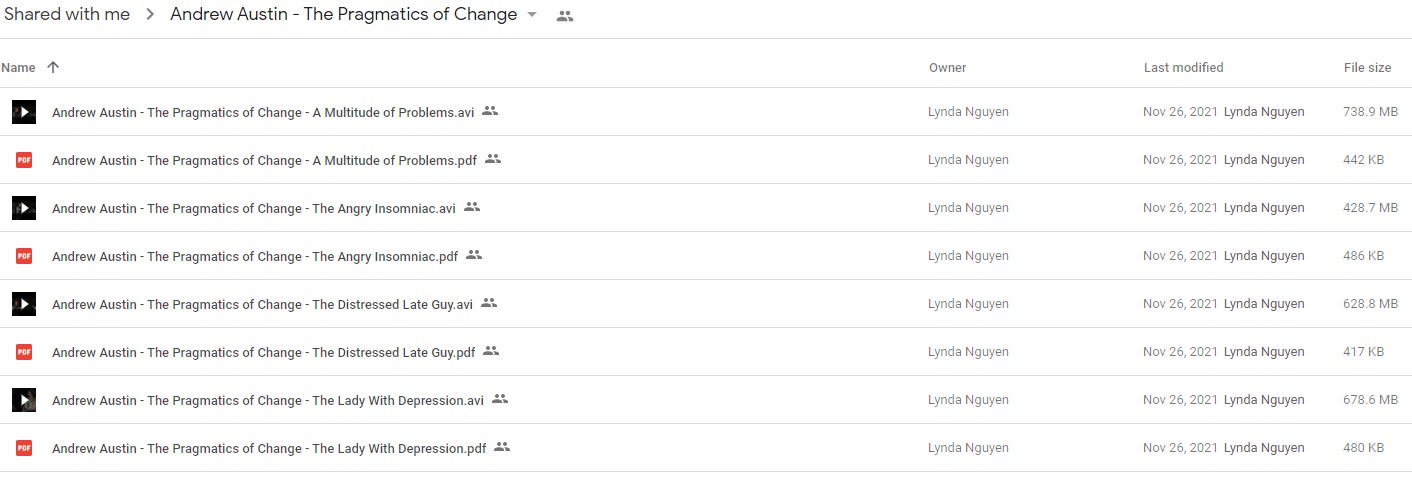This screenshot has width=1412, height=480.
Task: Open the A Multitude of Problems.avi video thumbnail
Action: 24,112
